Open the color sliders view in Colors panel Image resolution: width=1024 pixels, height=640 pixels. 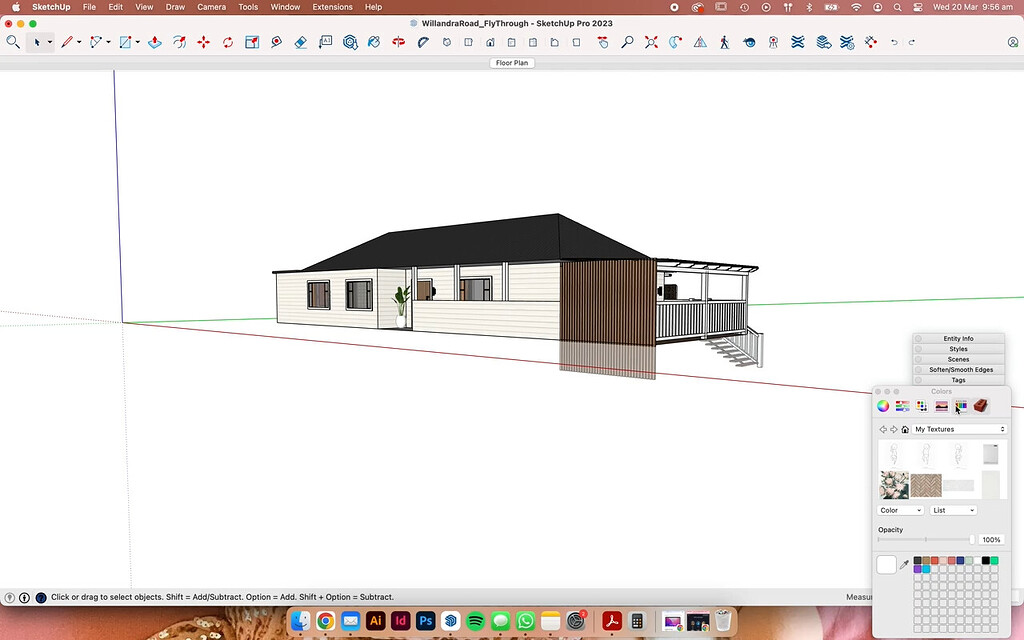(x=902, y=405)
